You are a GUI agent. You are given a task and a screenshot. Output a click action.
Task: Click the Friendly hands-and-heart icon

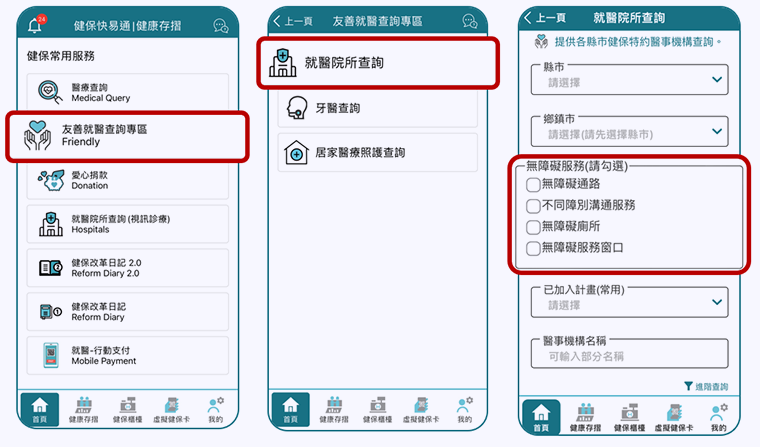(38, 135)
